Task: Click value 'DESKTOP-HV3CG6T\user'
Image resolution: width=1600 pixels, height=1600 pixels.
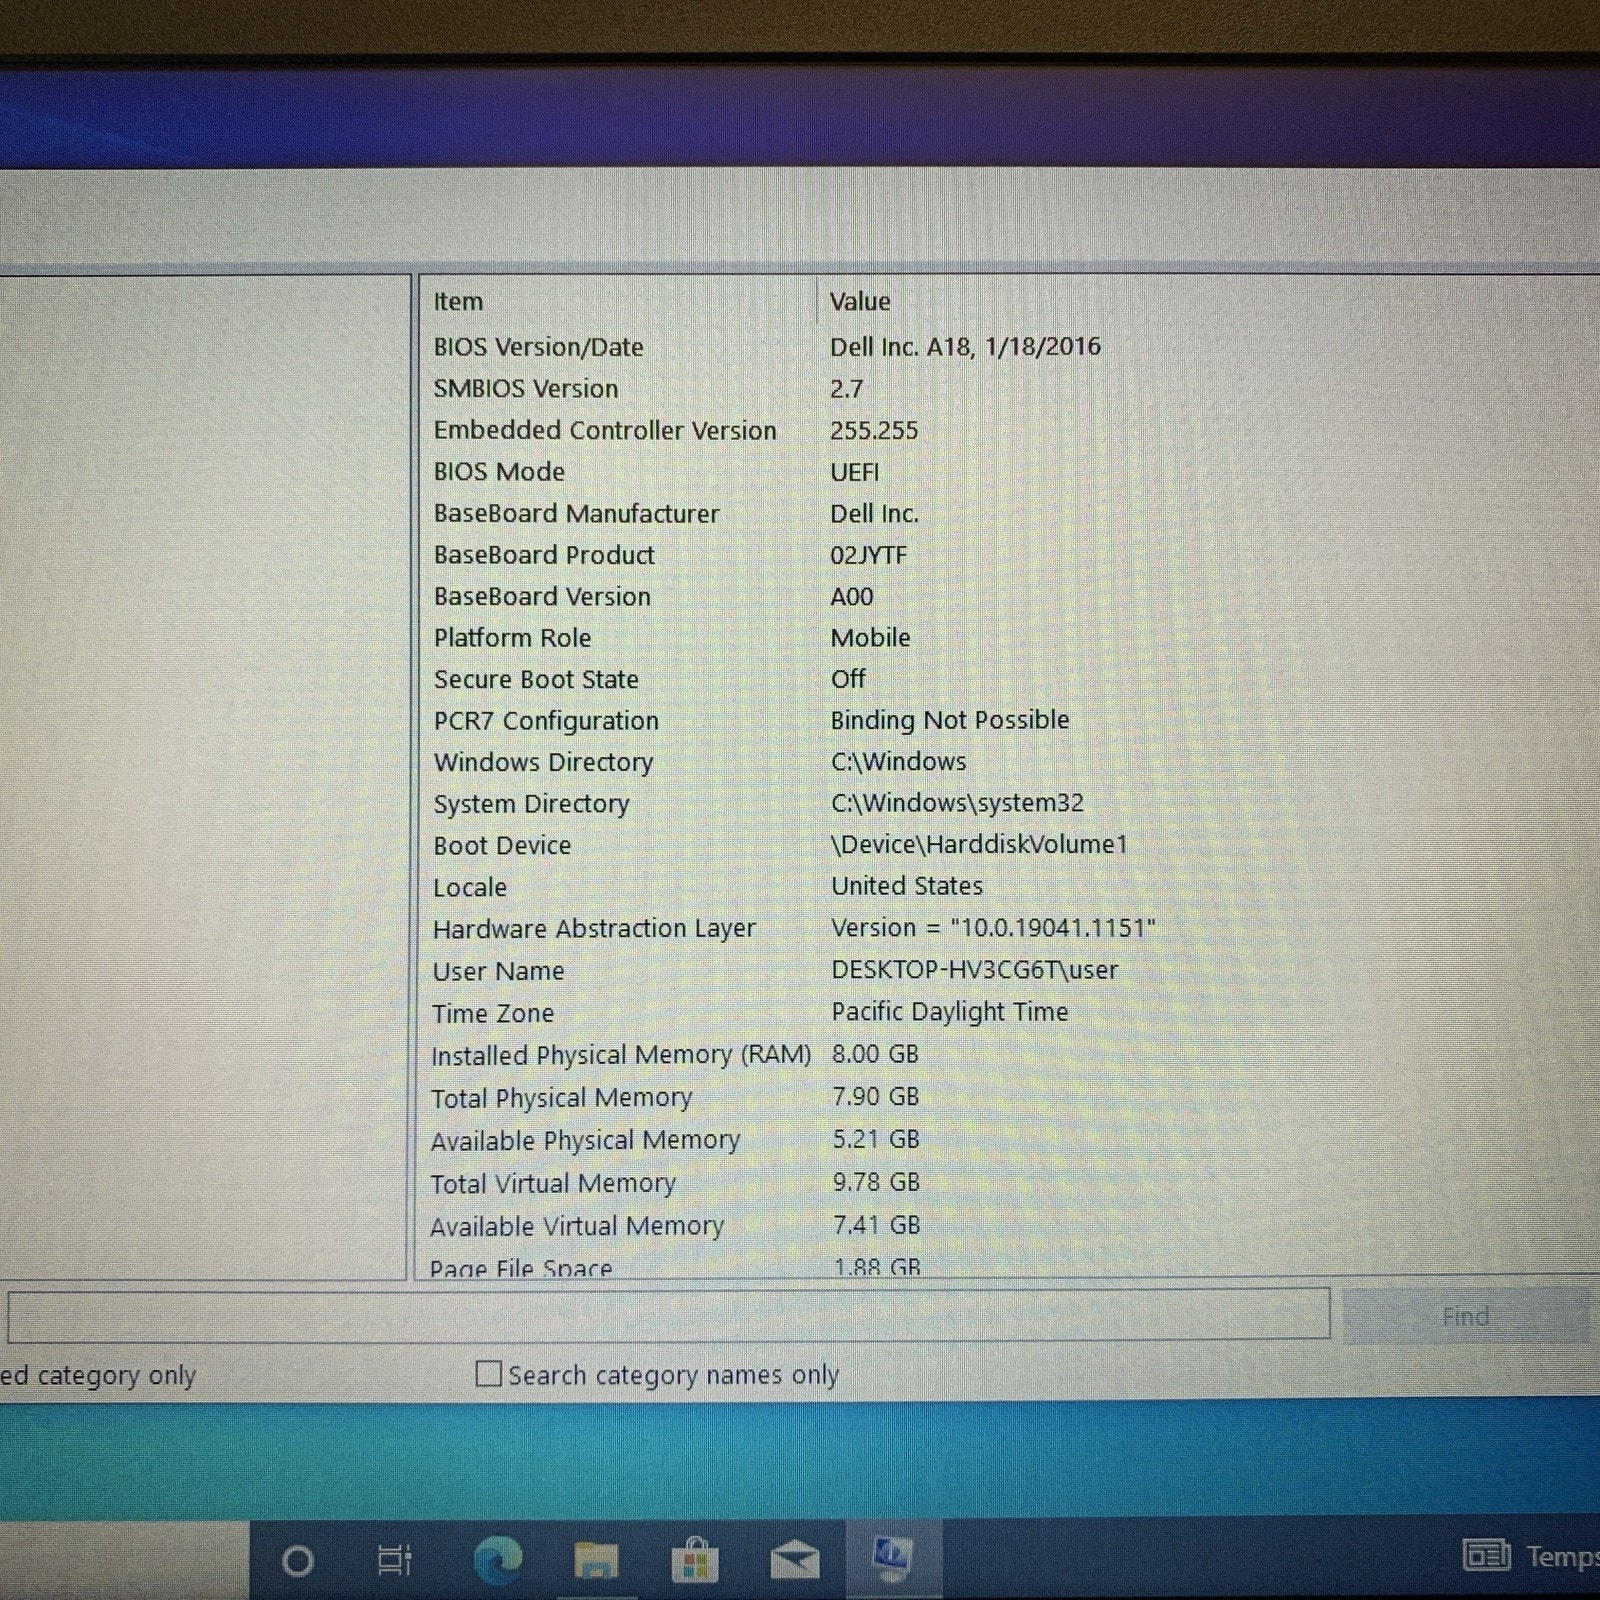Action: [975, 969]
